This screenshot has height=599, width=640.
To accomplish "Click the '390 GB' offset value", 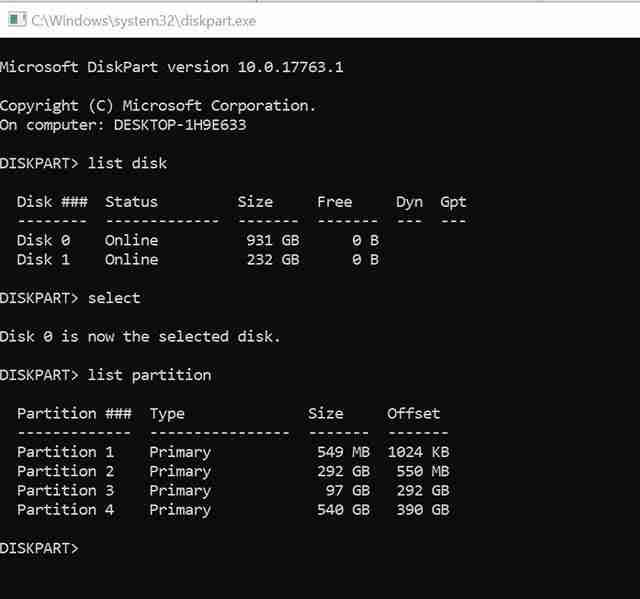I will click(423, 510).
